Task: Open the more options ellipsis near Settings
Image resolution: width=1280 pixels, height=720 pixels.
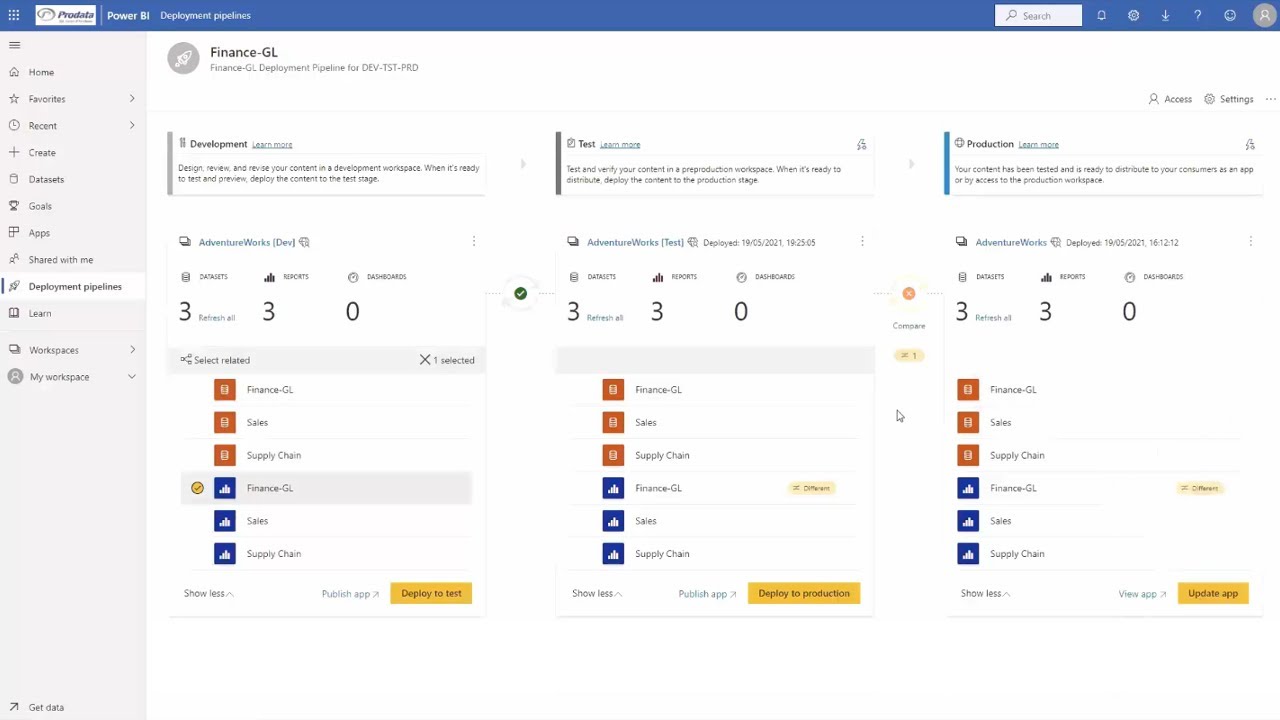Action: tap(1271, 99)
